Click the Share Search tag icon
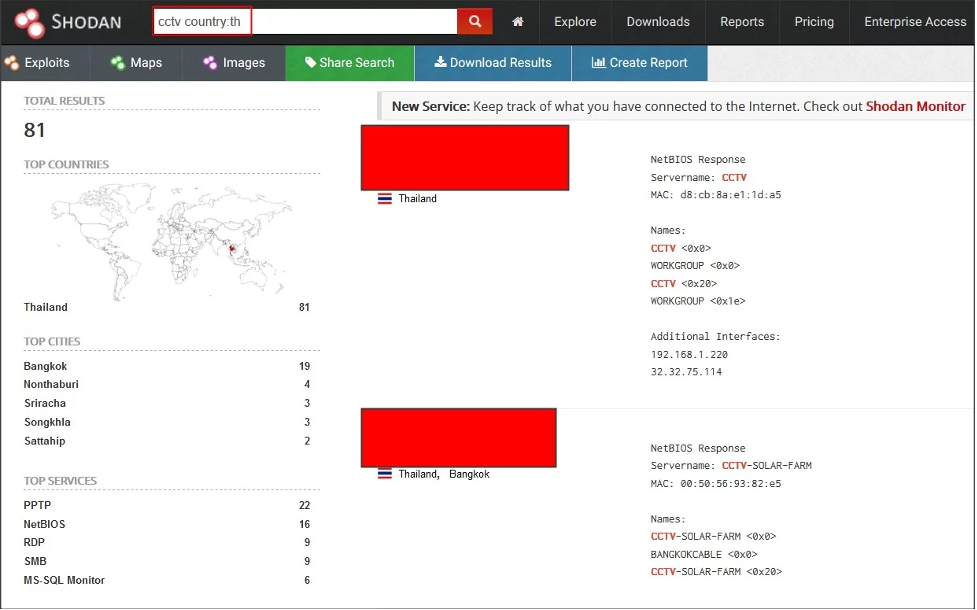 click(x=310, y=62)
